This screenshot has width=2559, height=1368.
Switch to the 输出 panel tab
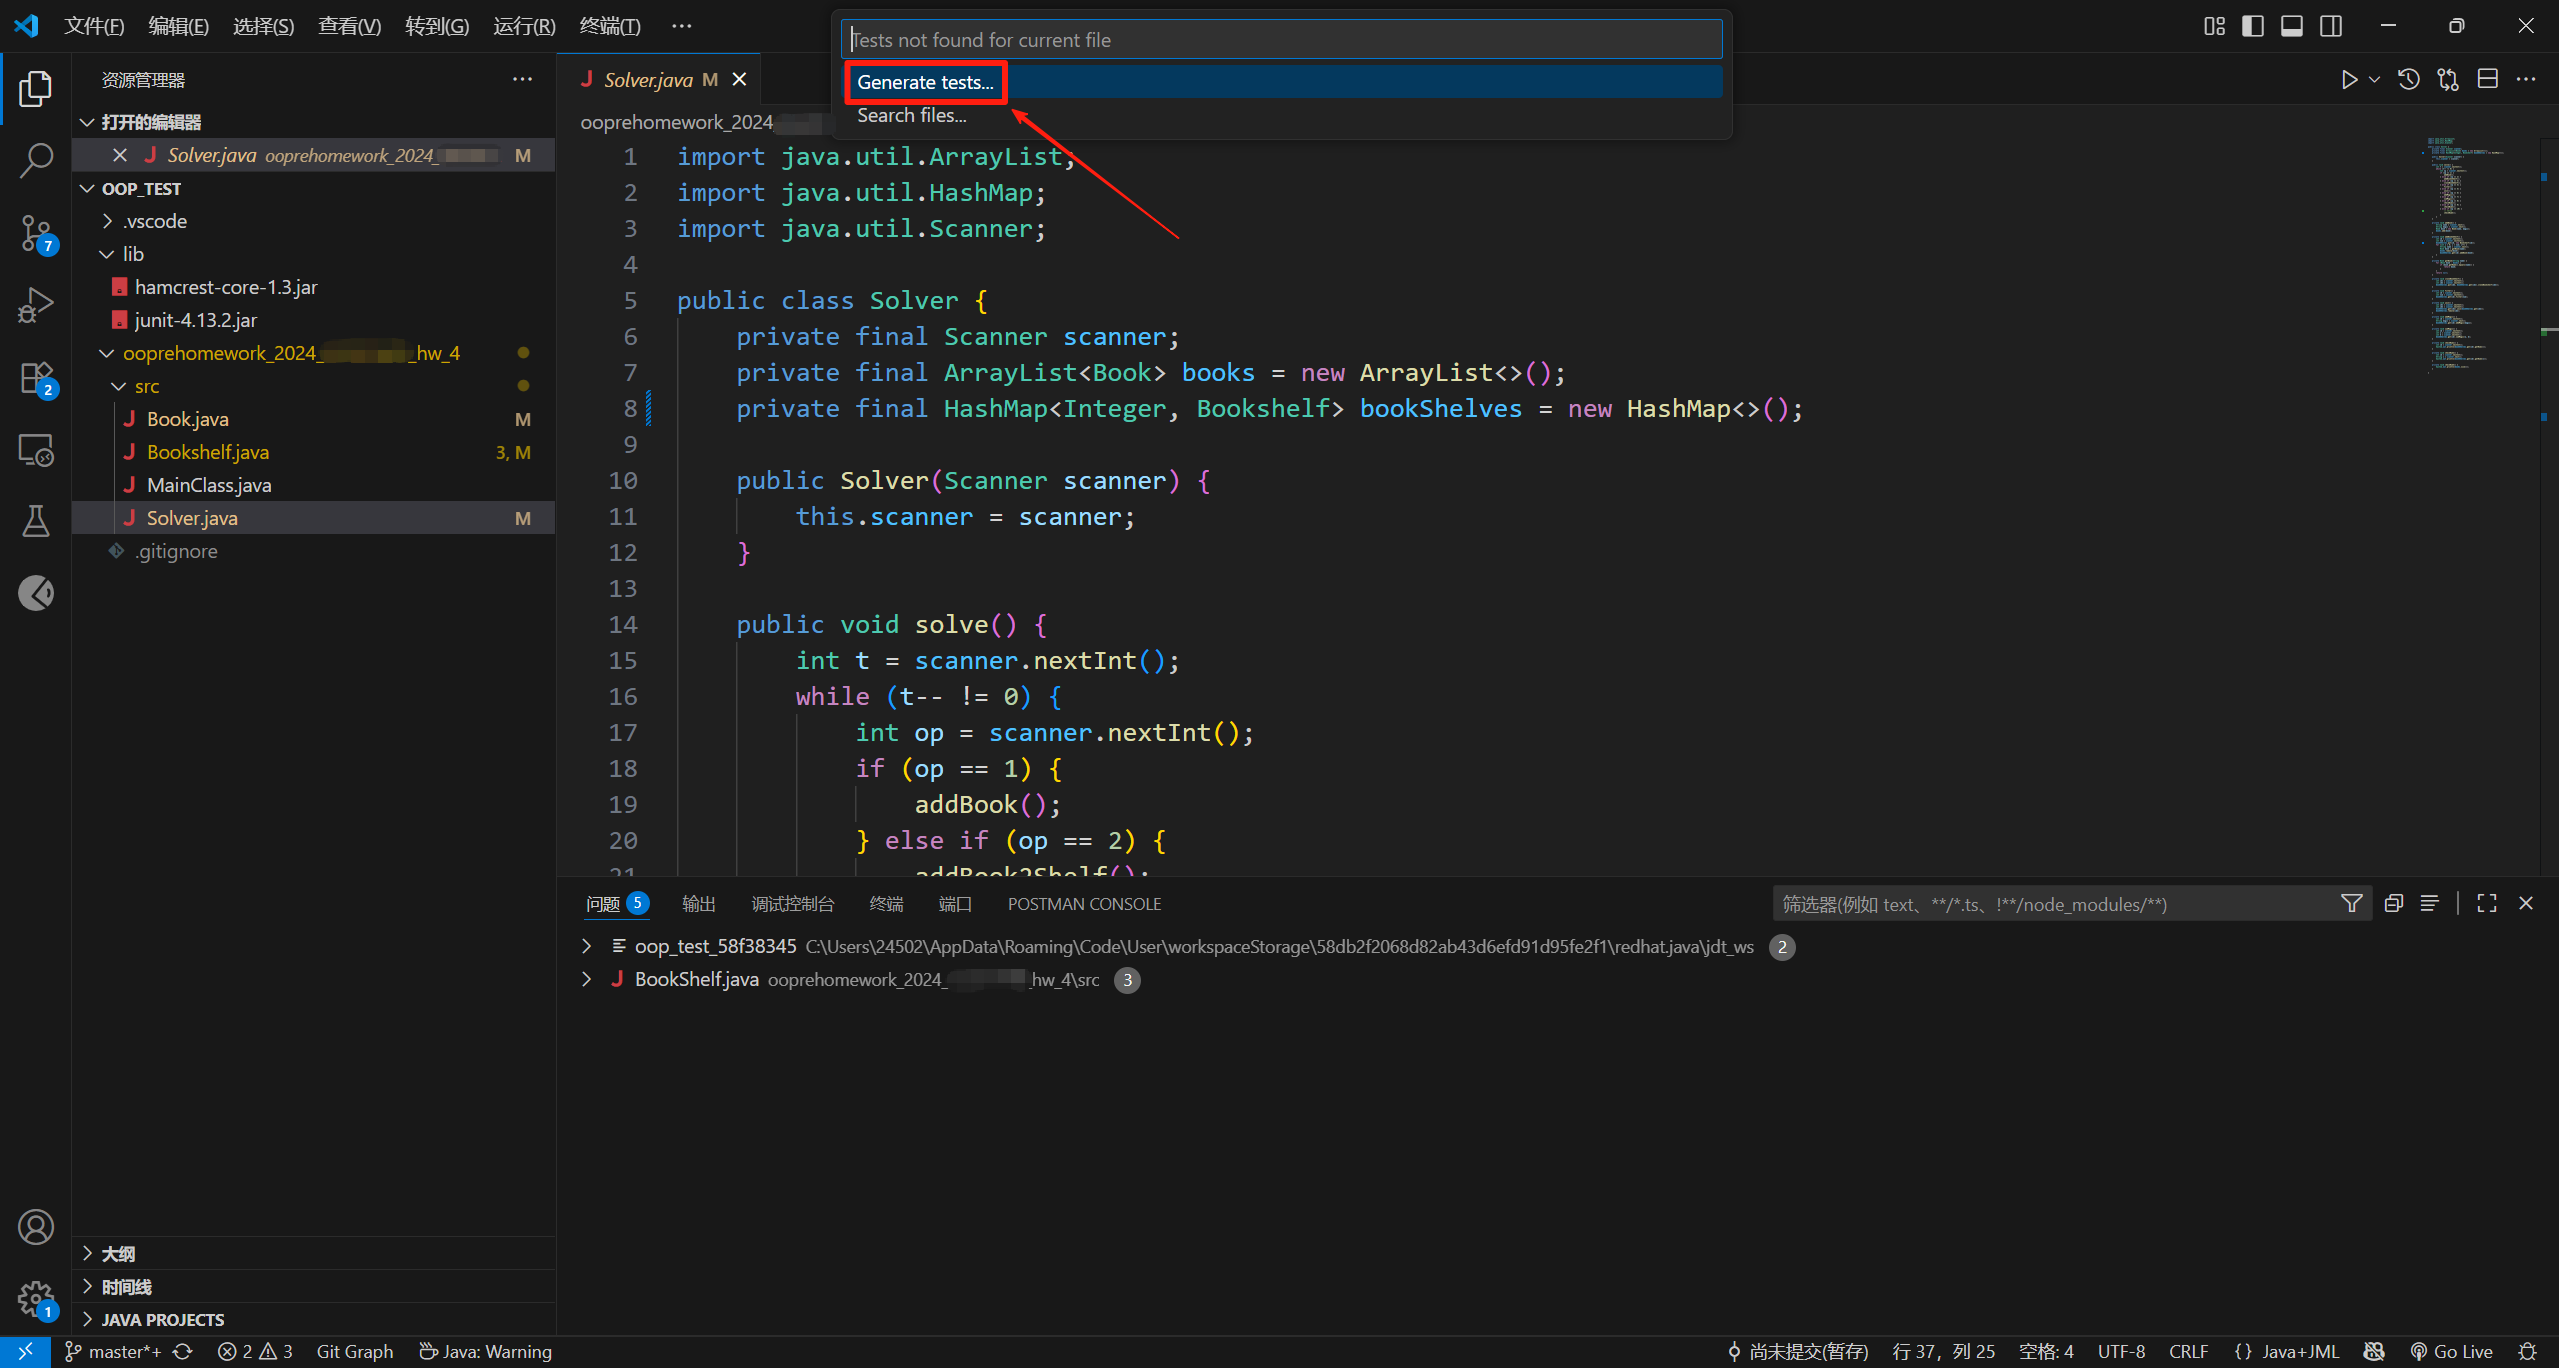pyautogui.click(x=698, y=904)
